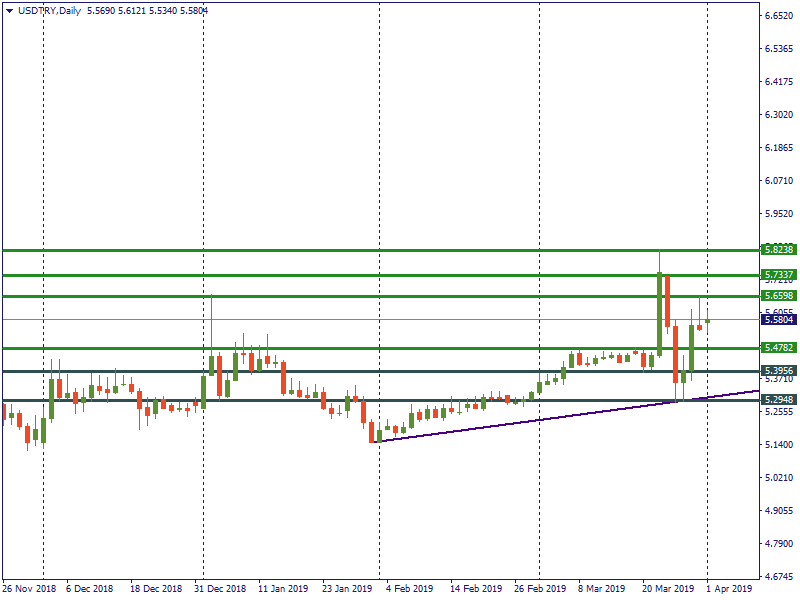
Task: Click the 20 Mar 2019 date label
Action: click(x=667, y=589)
